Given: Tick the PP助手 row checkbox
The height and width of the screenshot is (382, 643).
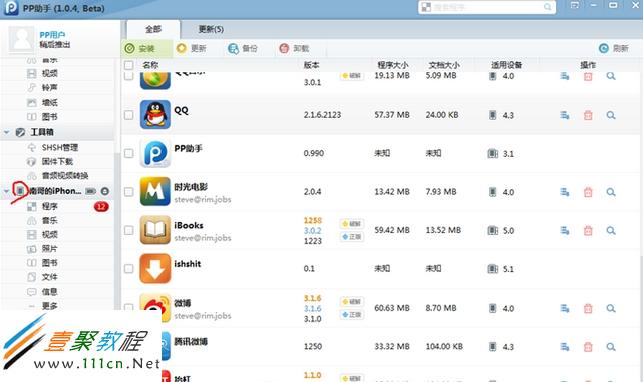Looking at the screenshot, I should click(128, 153).
